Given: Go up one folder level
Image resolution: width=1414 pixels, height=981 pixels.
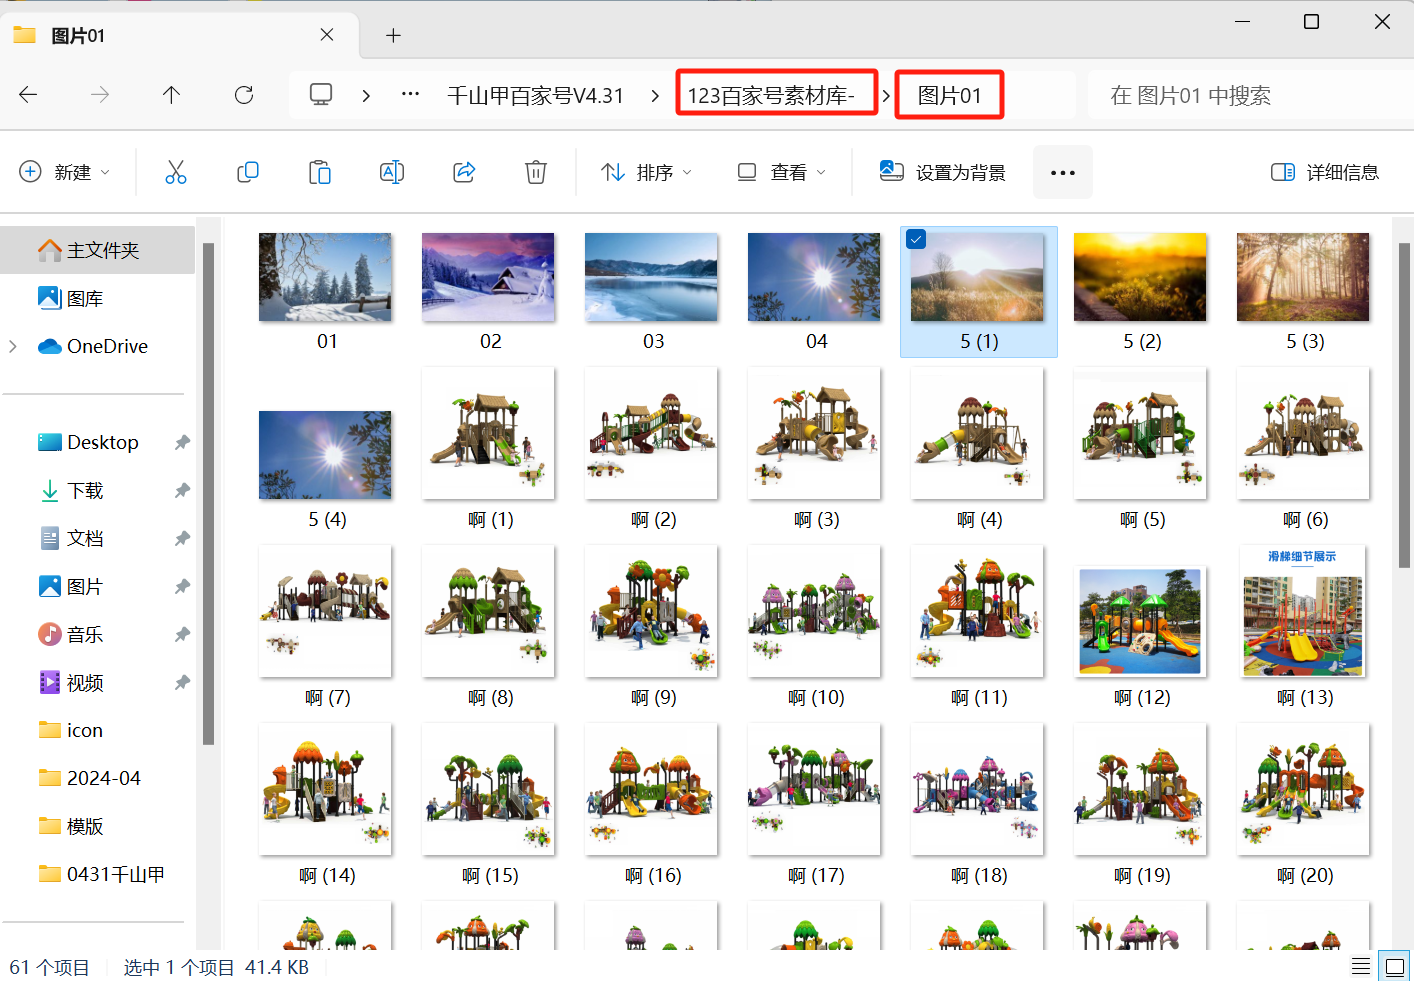Looking at the screenshot, I should point(171,95).
